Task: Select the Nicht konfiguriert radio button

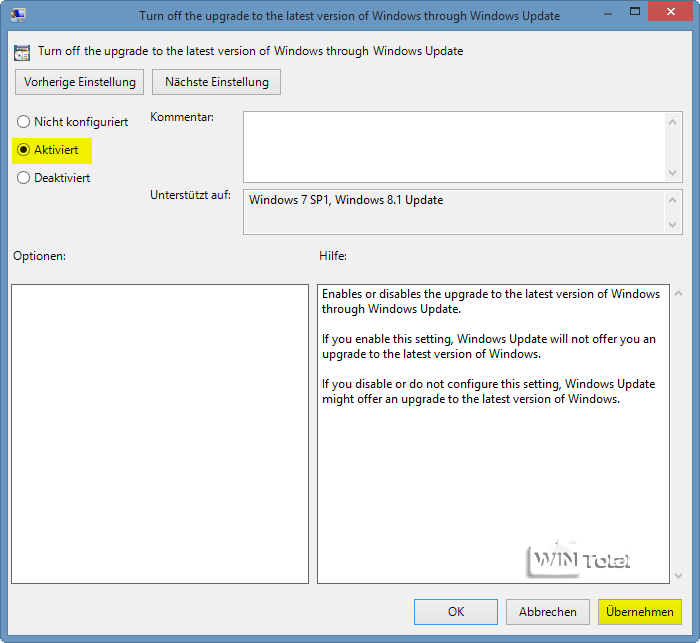Action: (x=72, y=122)
